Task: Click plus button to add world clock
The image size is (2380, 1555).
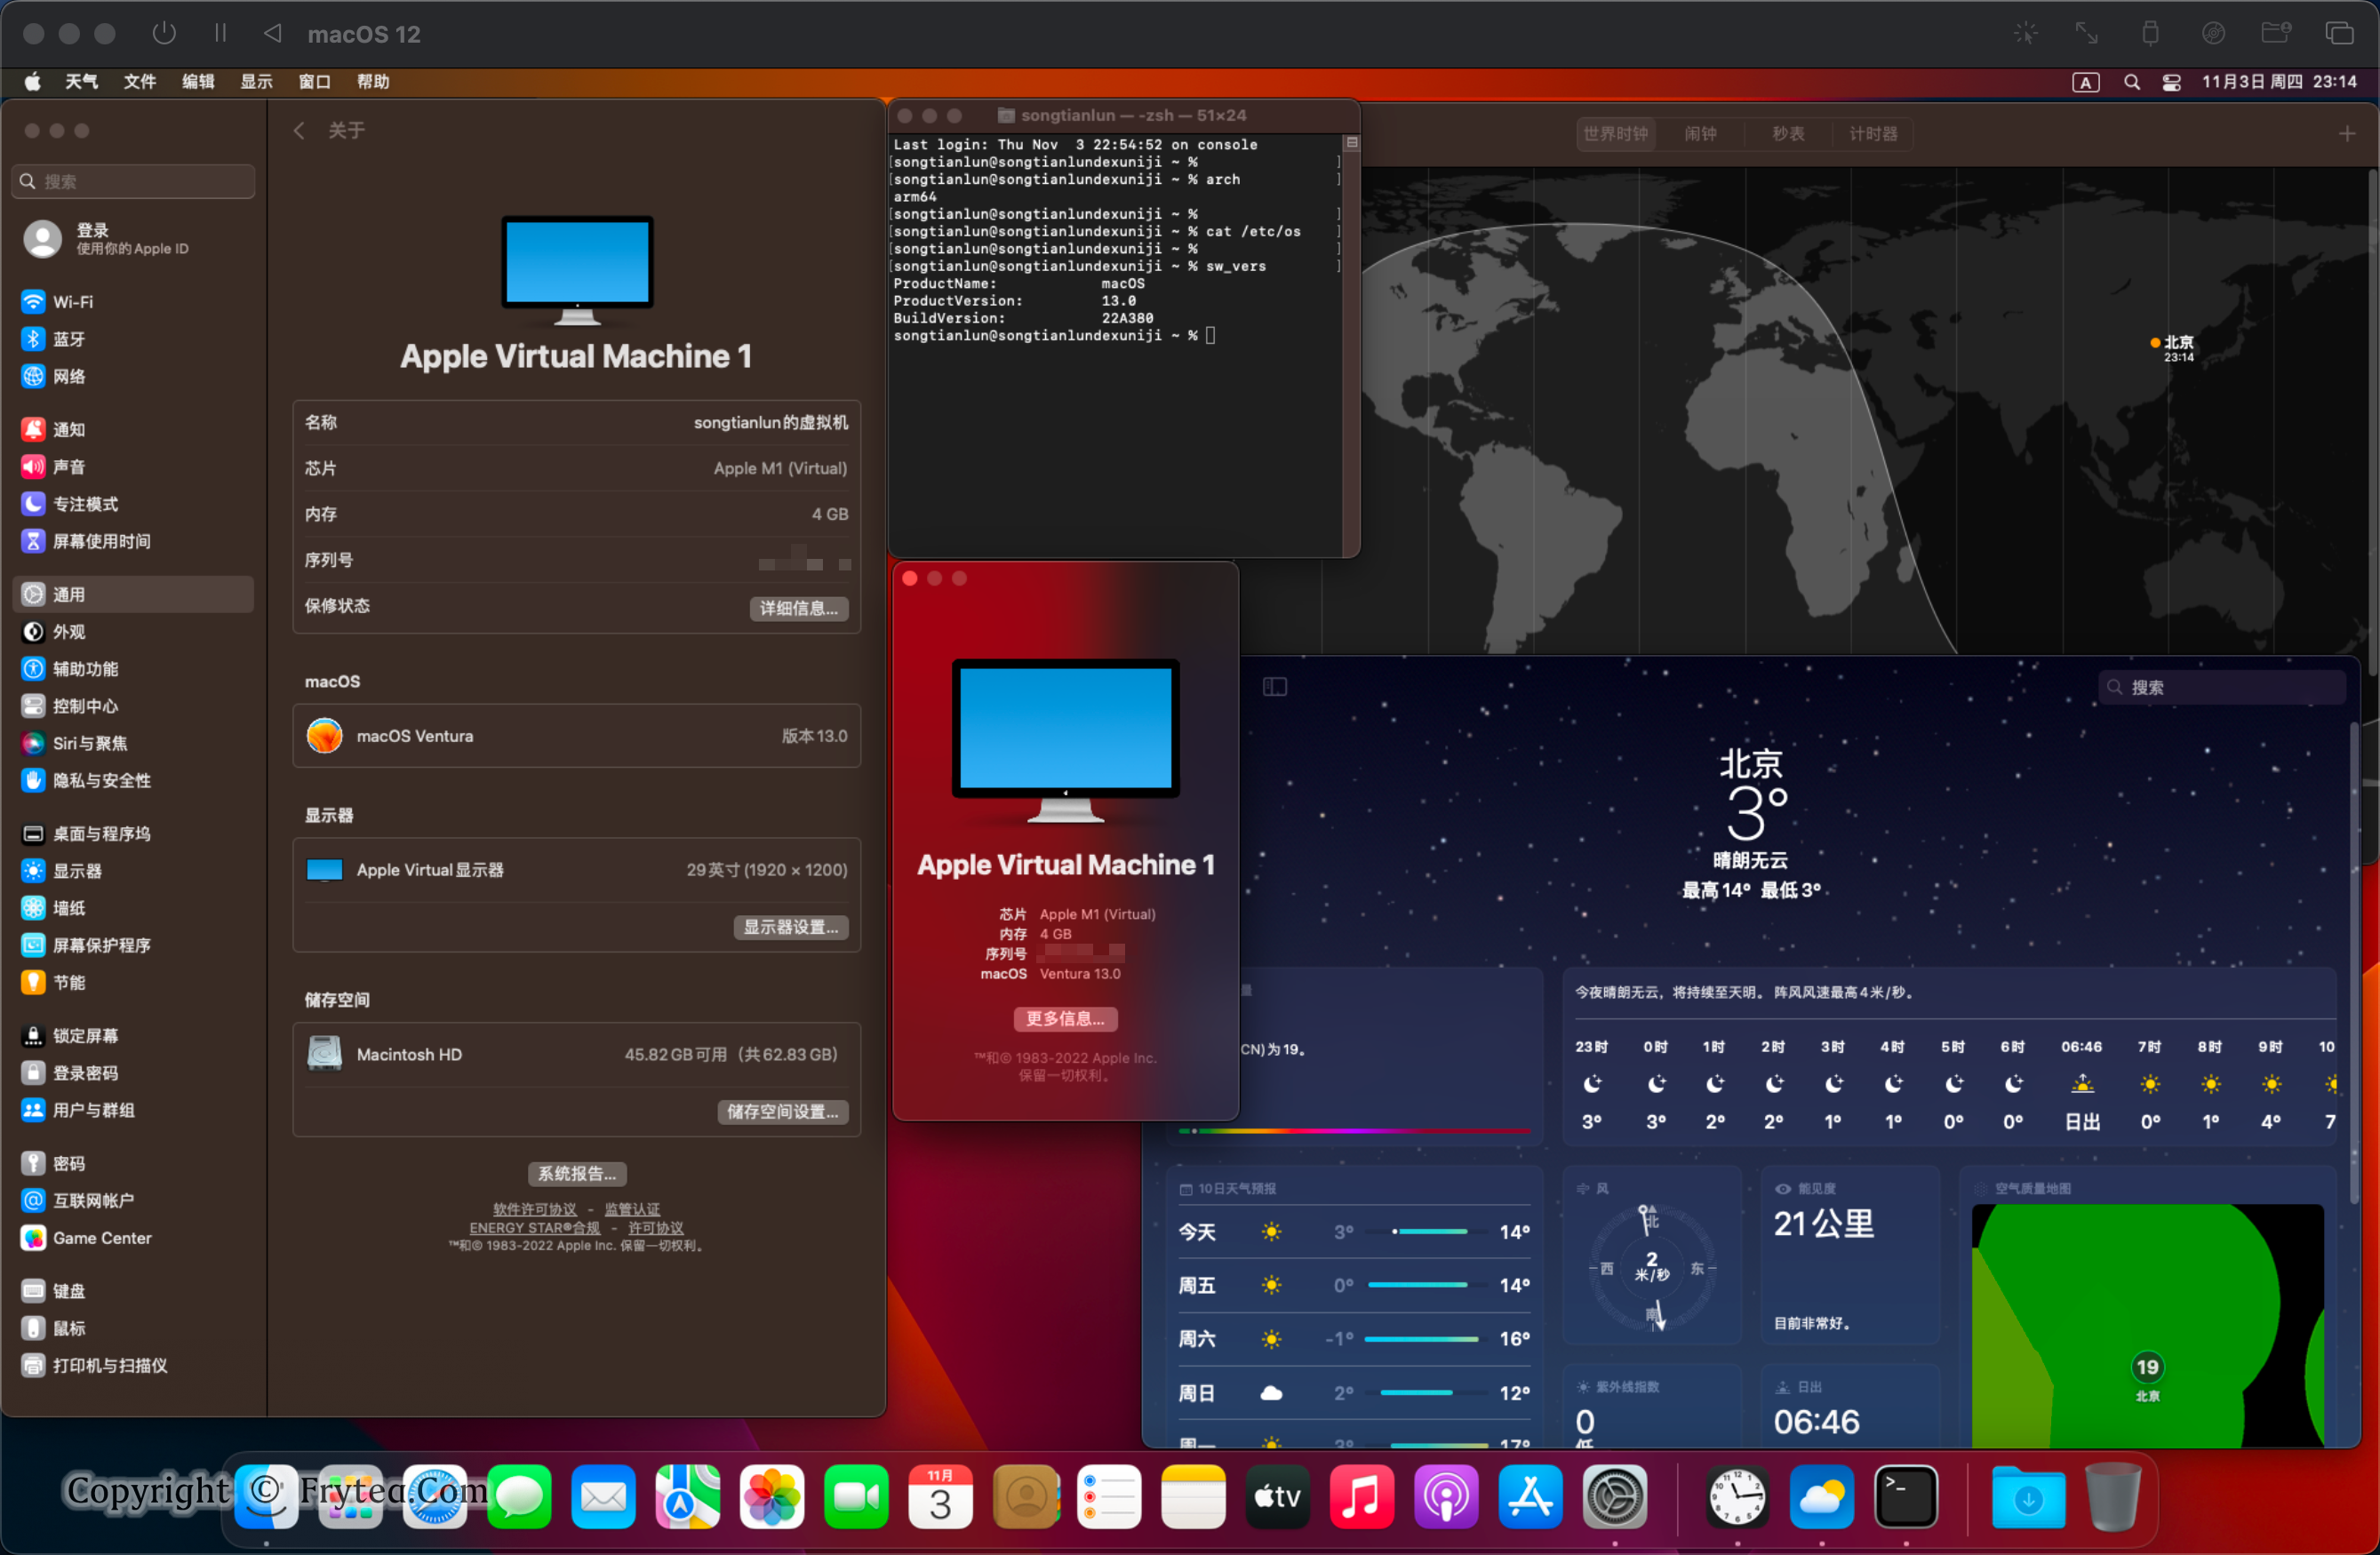Action: click(2346, 134)
